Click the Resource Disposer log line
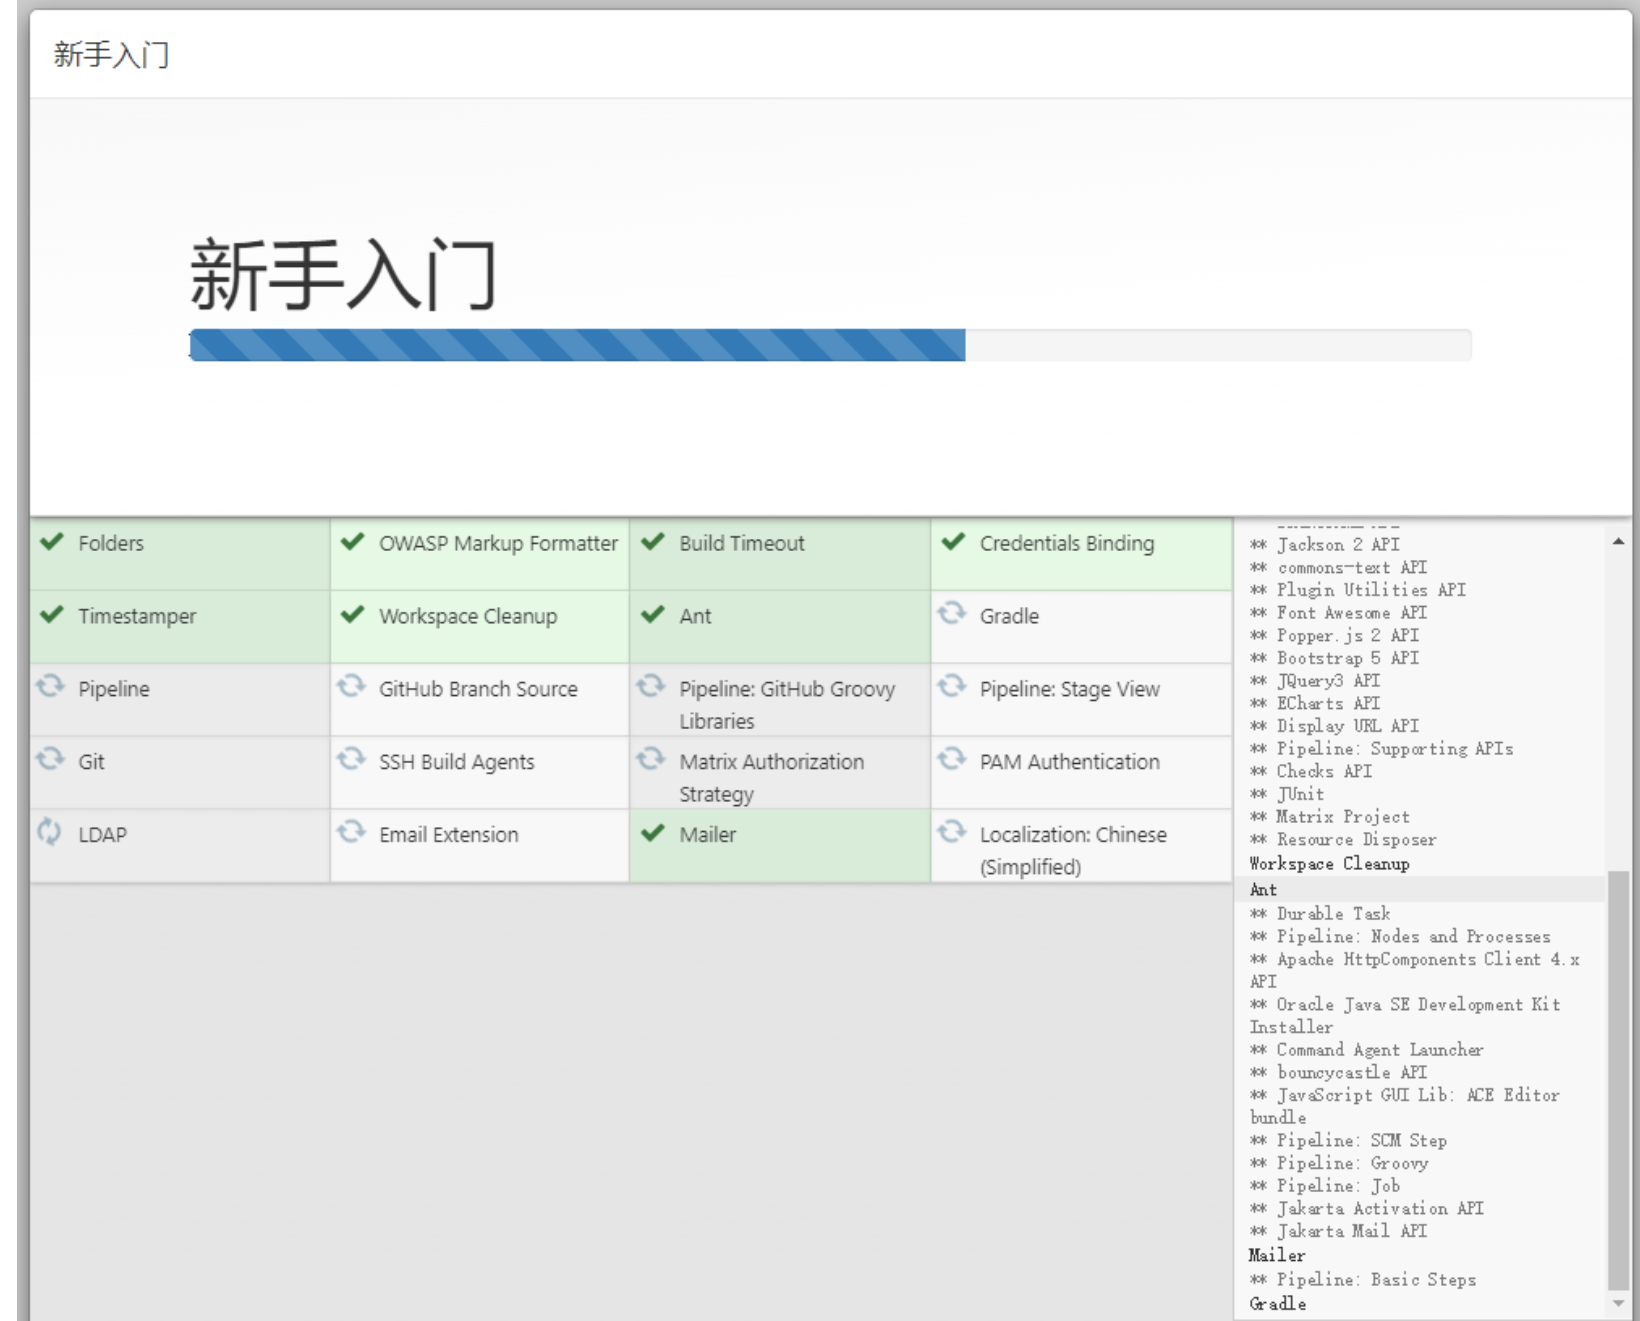This screenshot has height=1321, width=1640. coord(1343,840)
